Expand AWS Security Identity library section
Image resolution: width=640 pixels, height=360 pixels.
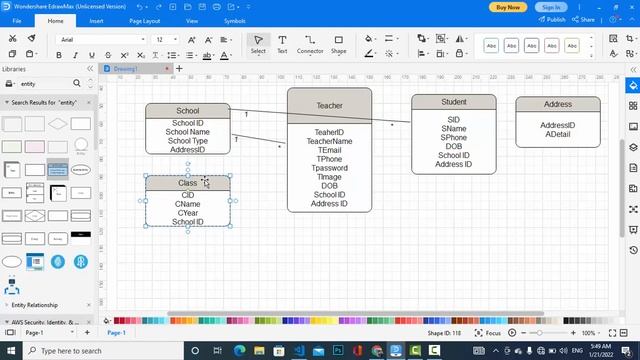tap(7, 322)
